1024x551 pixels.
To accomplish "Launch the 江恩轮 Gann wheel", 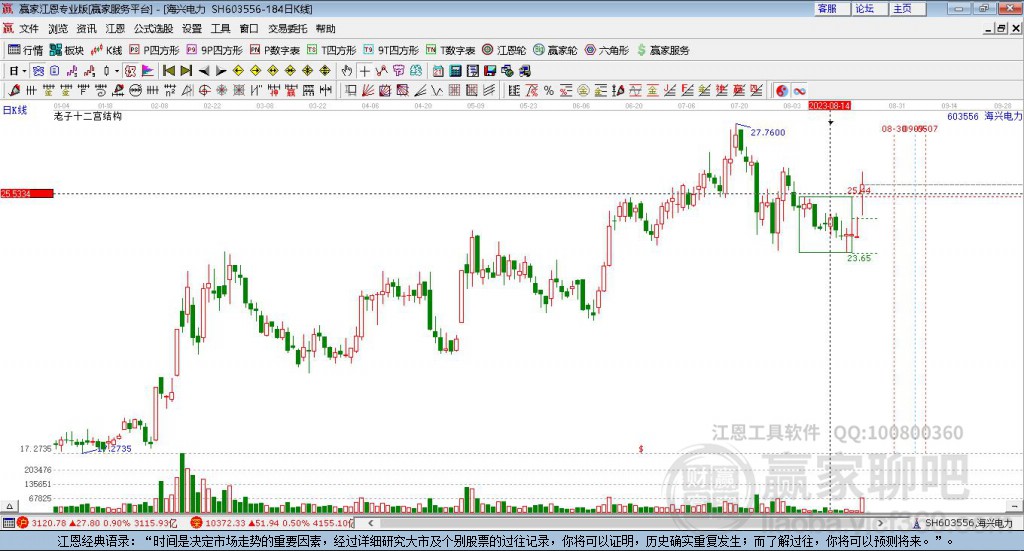I will 504,50.
